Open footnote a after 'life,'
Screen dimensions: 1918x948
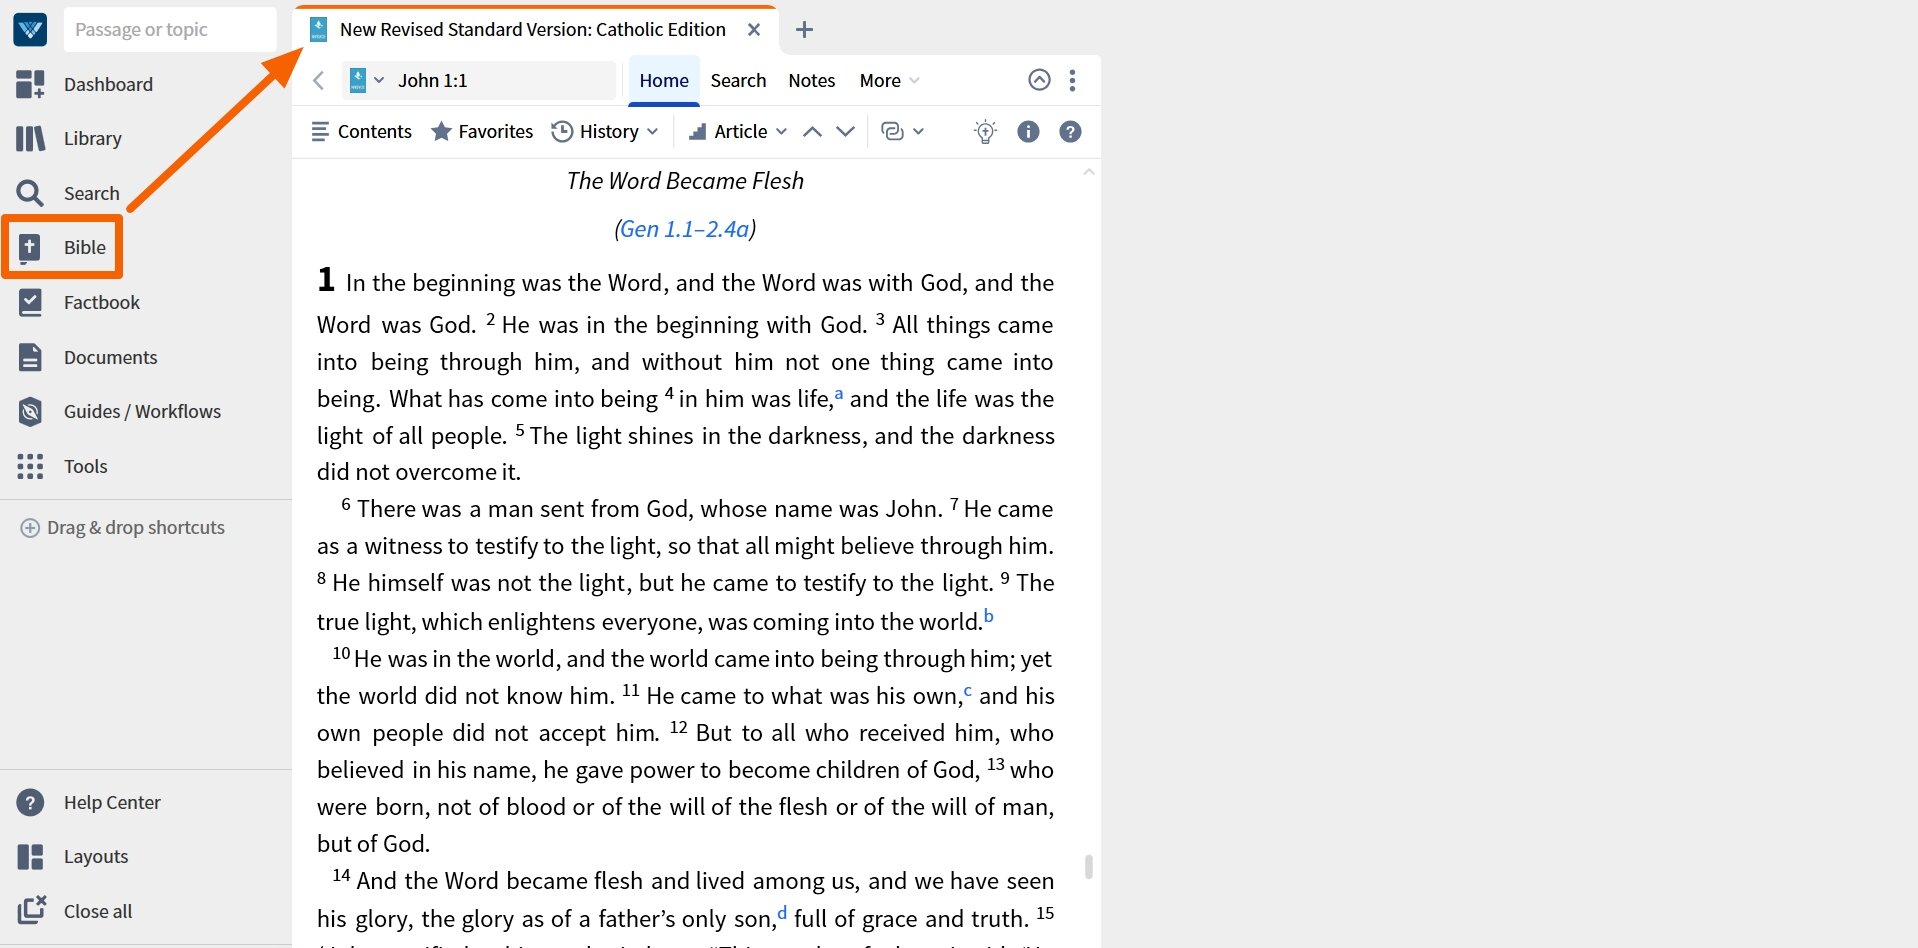tap(839, 393)
